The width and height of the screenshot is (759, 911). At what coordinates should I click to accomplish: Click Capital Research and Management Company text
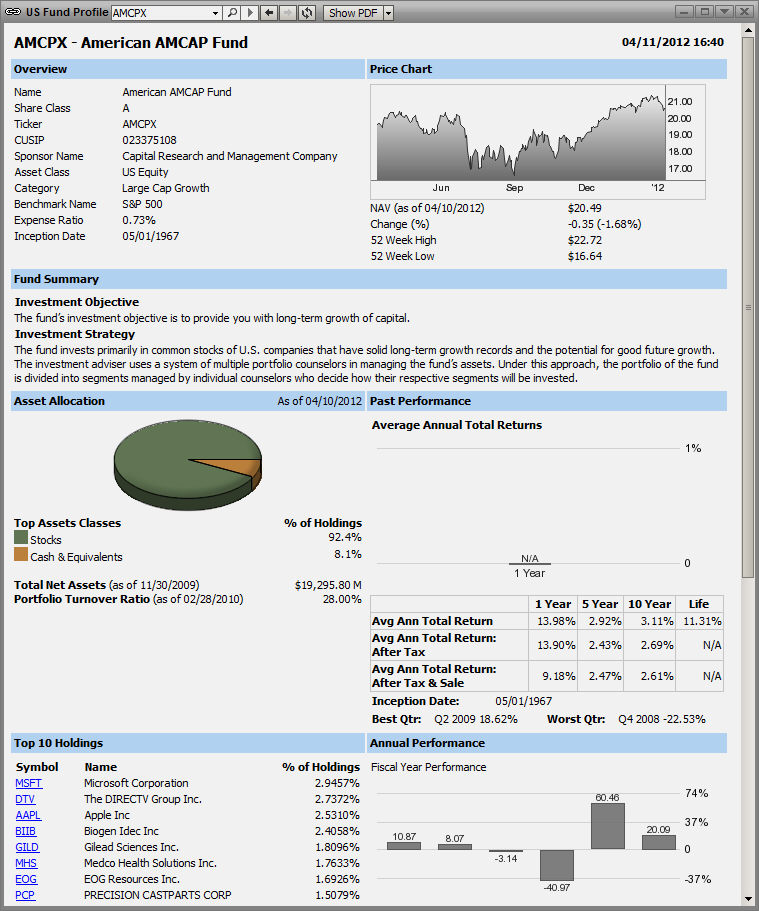coord(230,156)
